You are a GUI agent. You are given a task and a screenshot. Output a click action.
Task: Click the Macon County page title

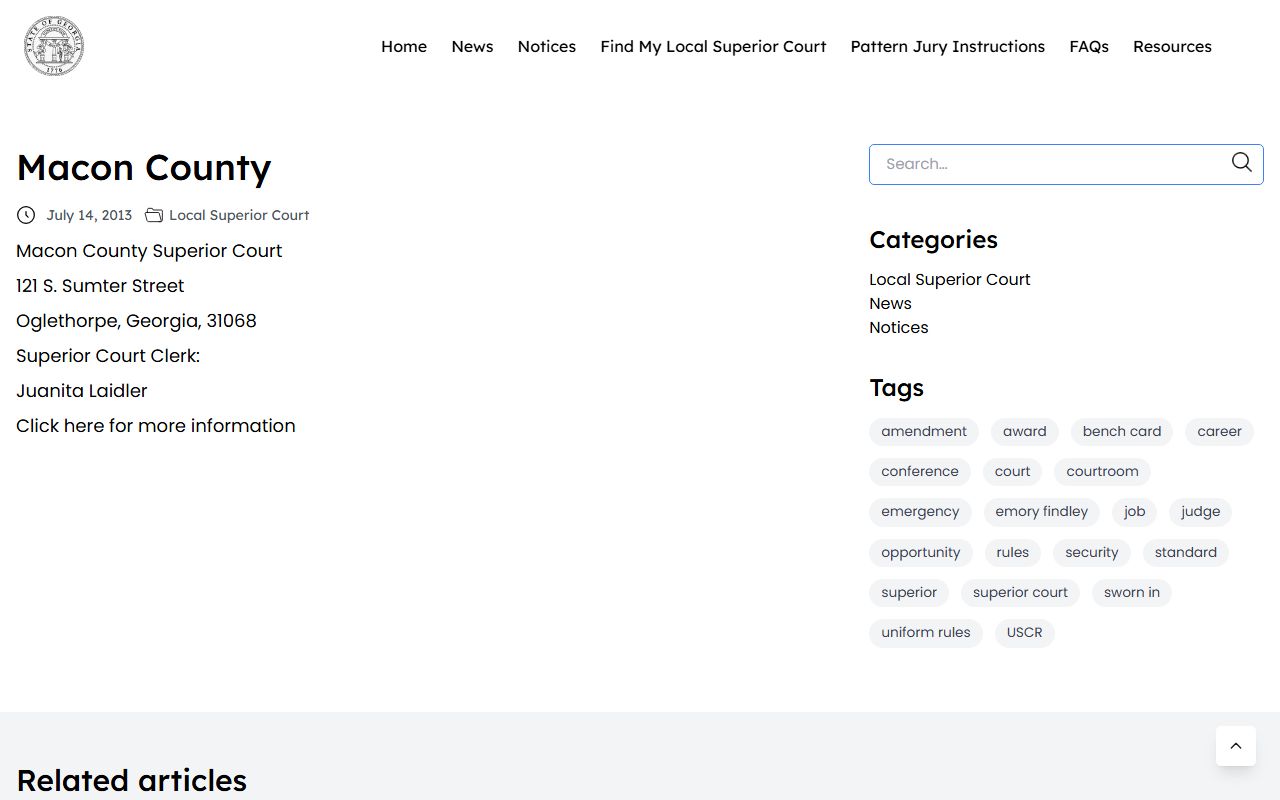(144, 168)
